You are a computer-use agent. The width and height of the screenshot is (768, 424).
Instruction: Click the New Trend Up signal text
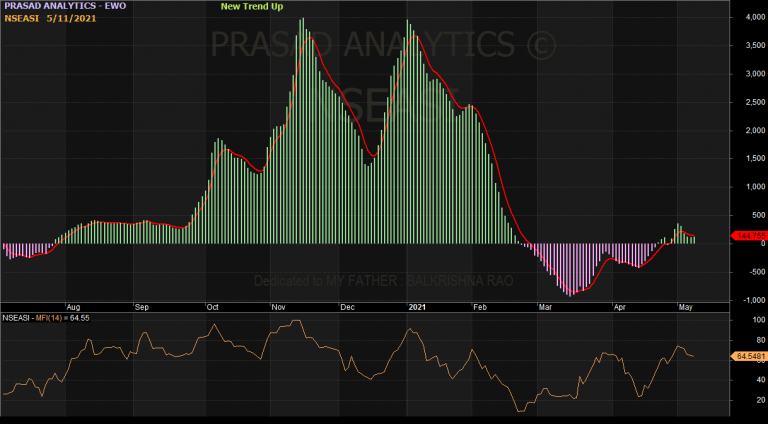(x=252, y=6)
